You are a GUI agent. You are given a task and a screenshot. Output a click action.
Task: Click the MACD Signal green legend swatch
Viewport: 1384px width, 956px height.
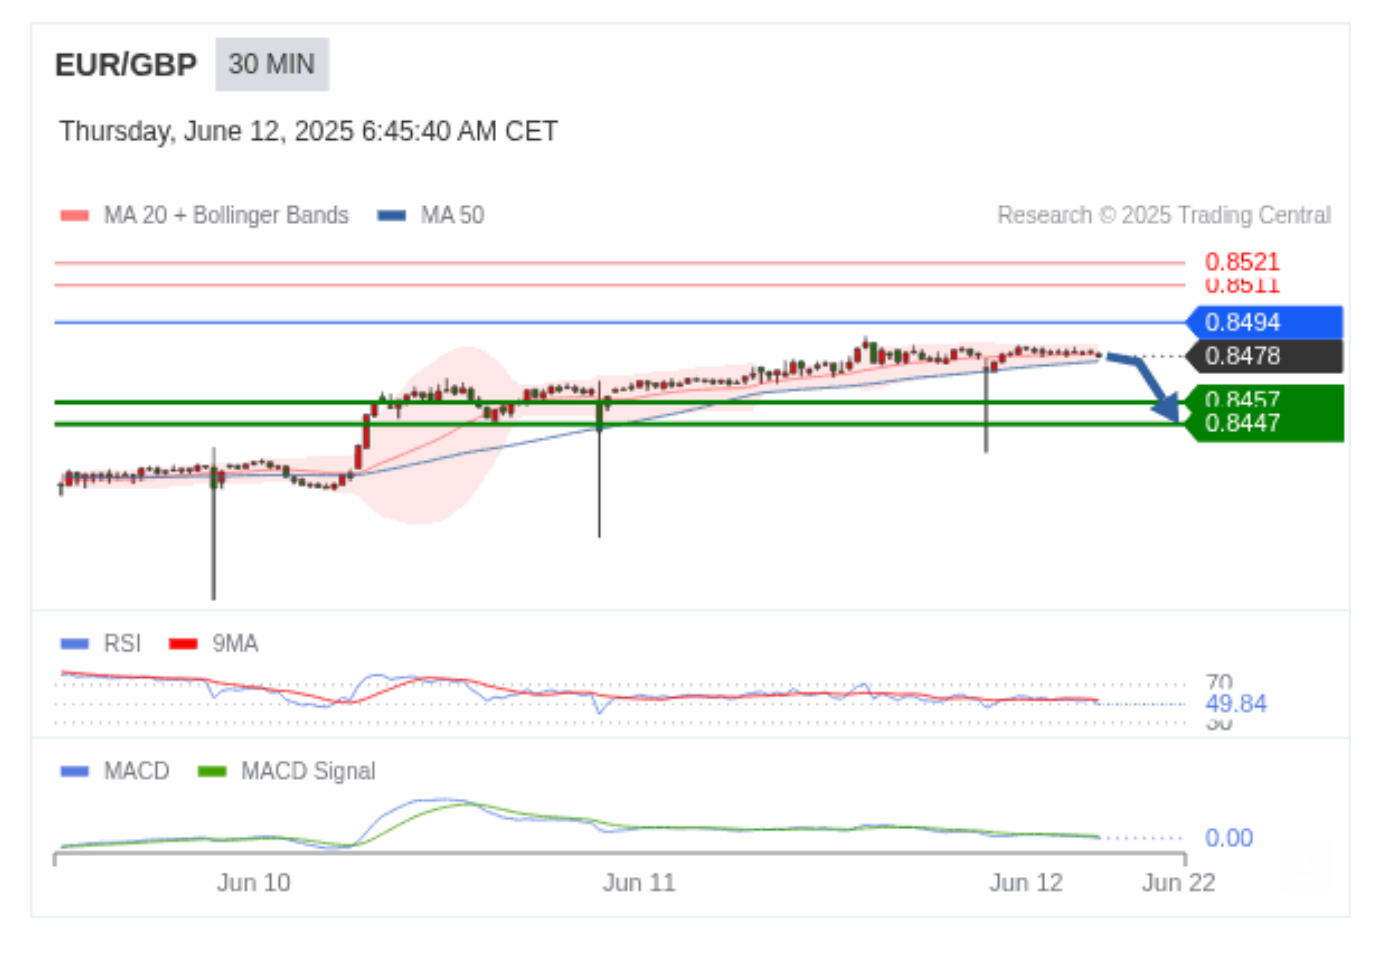(x=212, y=771)
